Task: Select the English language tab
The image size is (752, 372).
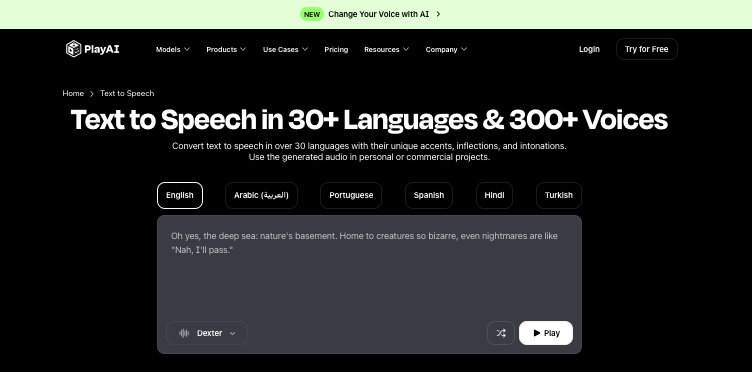Action: [180, 196]
